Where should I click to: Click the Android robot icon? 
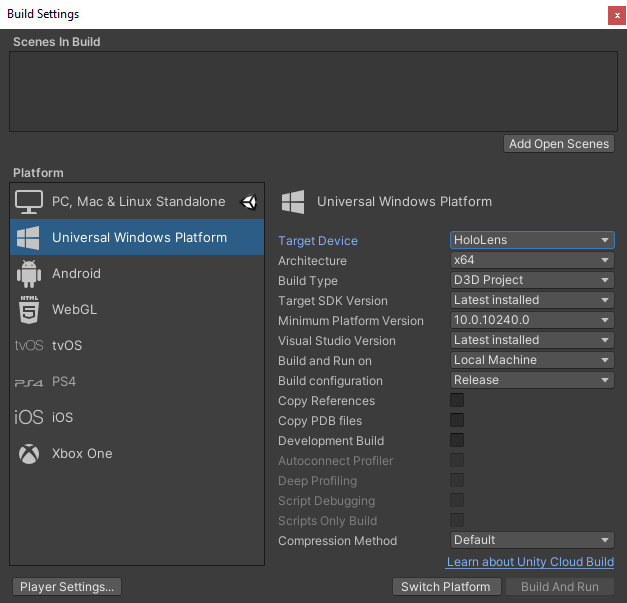(x=29, y=274)
